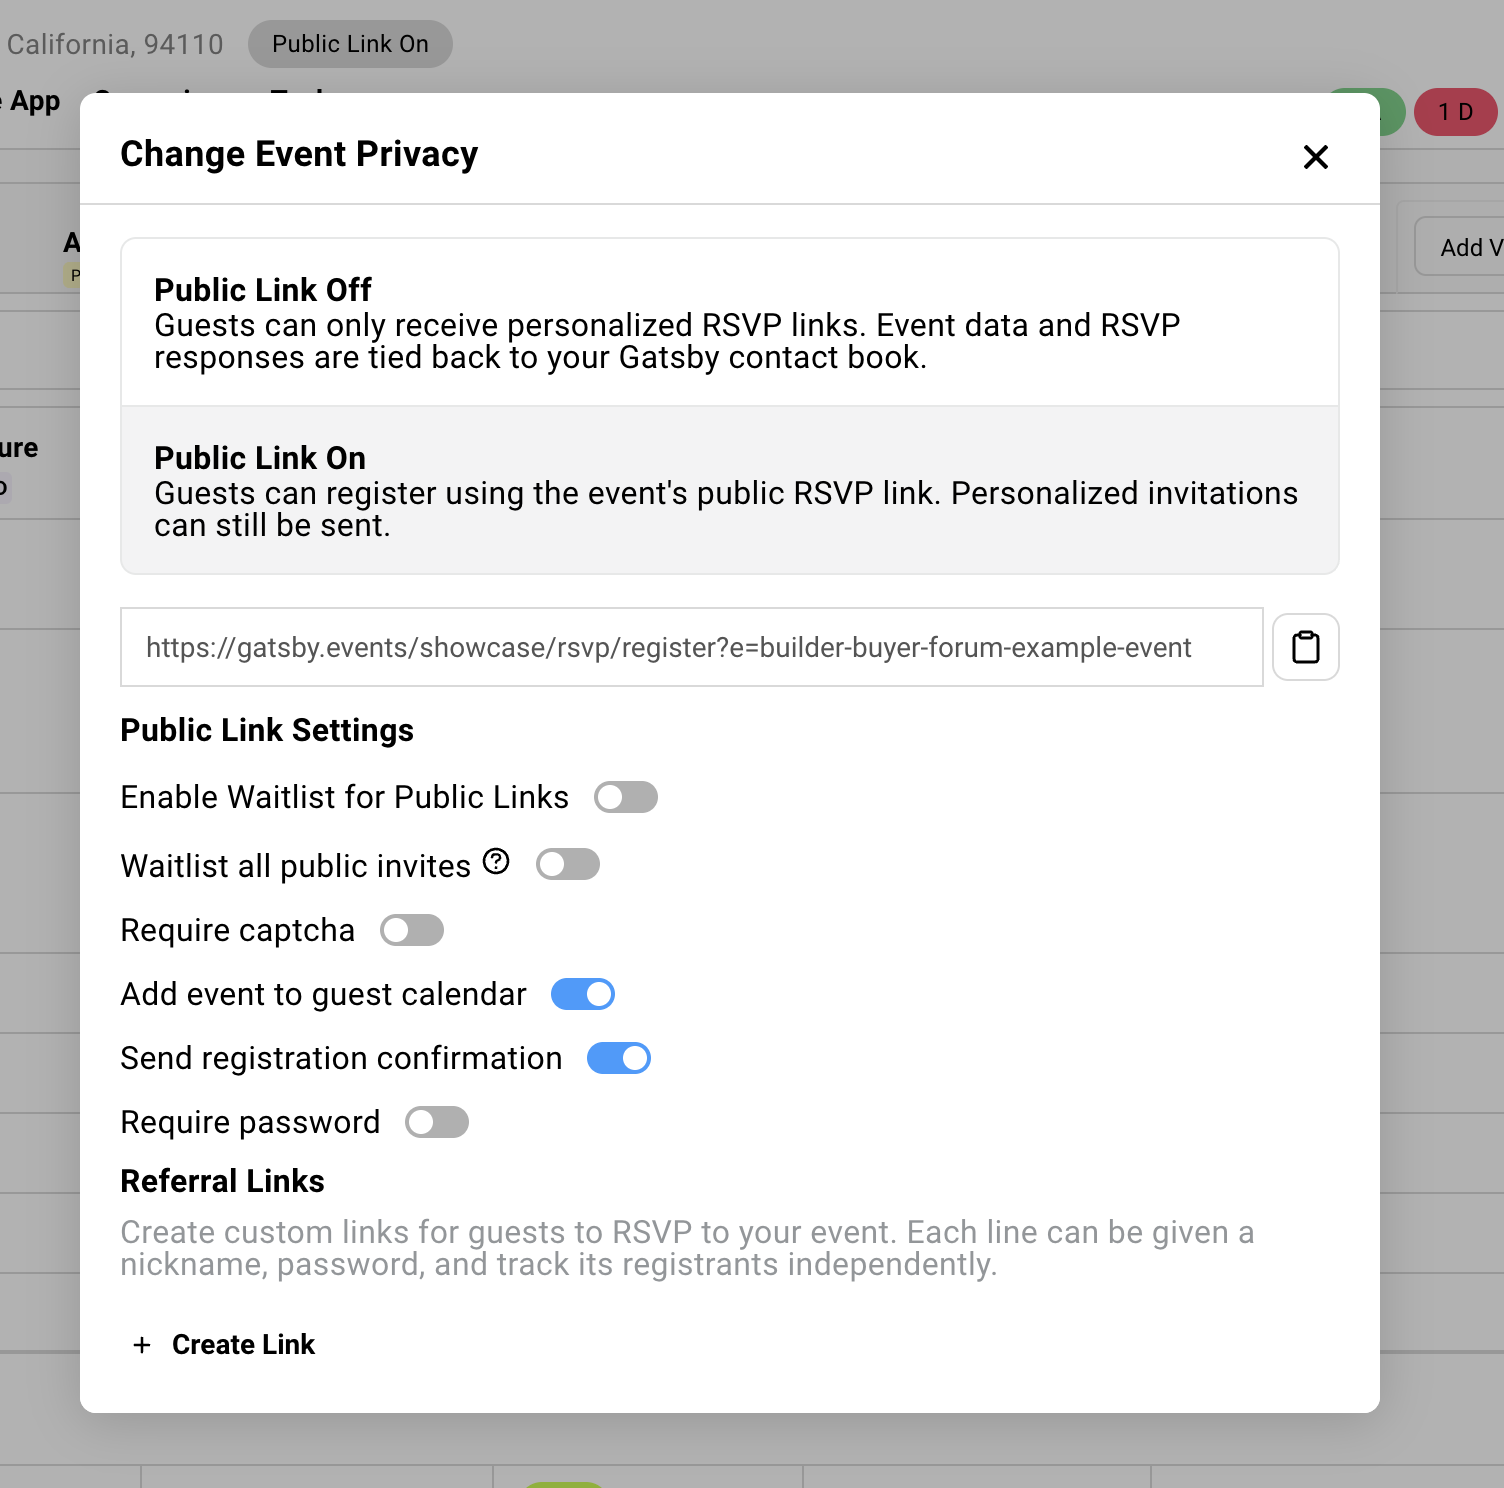
Task: Open the help tooltip for waitlist all invites
Action: [x=495, y=861]
